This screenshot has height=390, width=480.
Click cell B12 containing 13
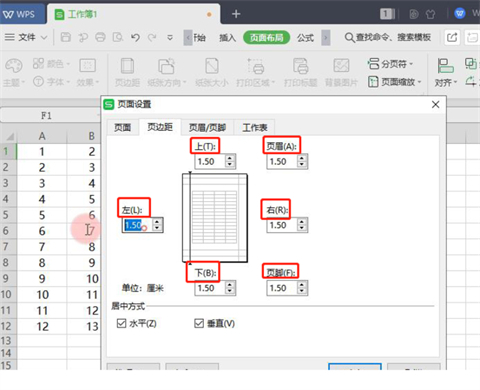pos(84,326)
